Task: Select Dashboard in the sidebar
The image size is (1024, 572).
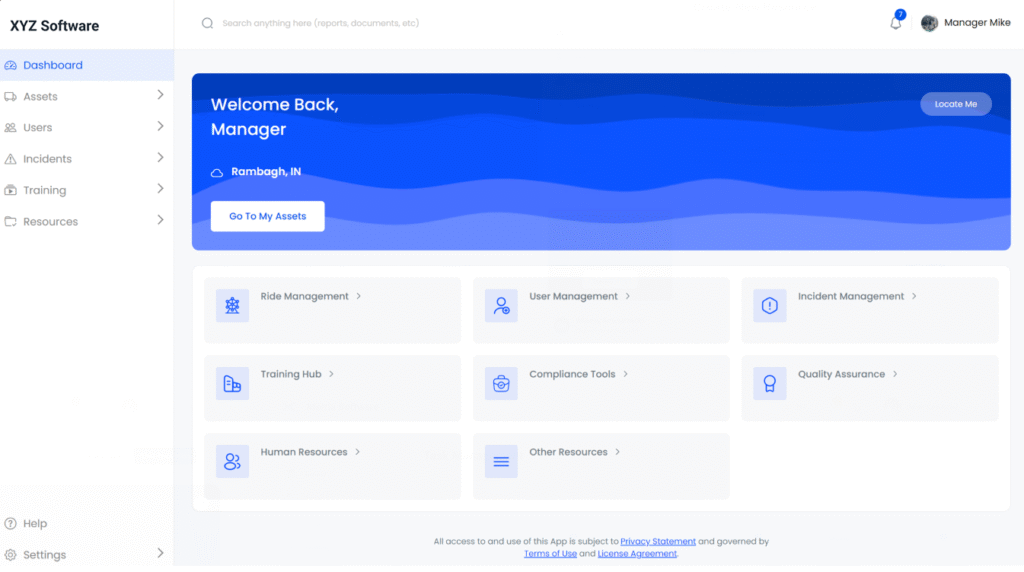Action: pyautogui.click(x=53, y=65)
